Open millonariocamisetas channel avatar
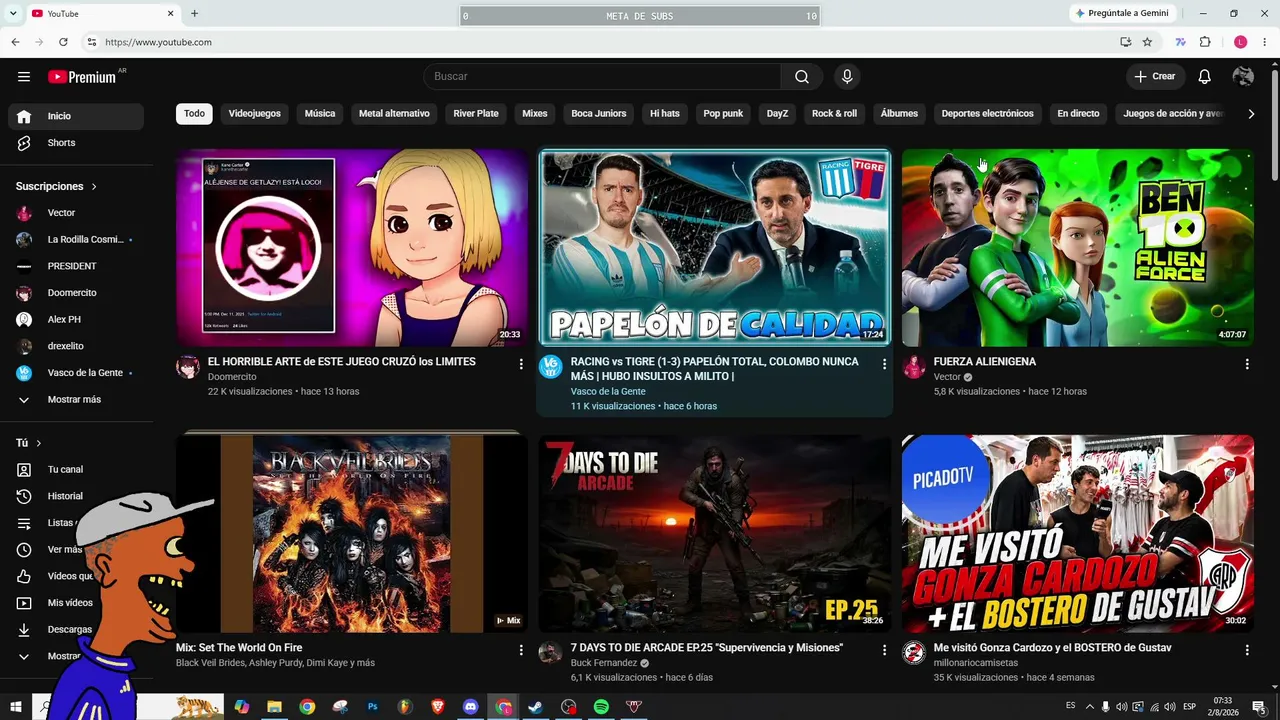 pyautogui.click(x=914, y=653)
